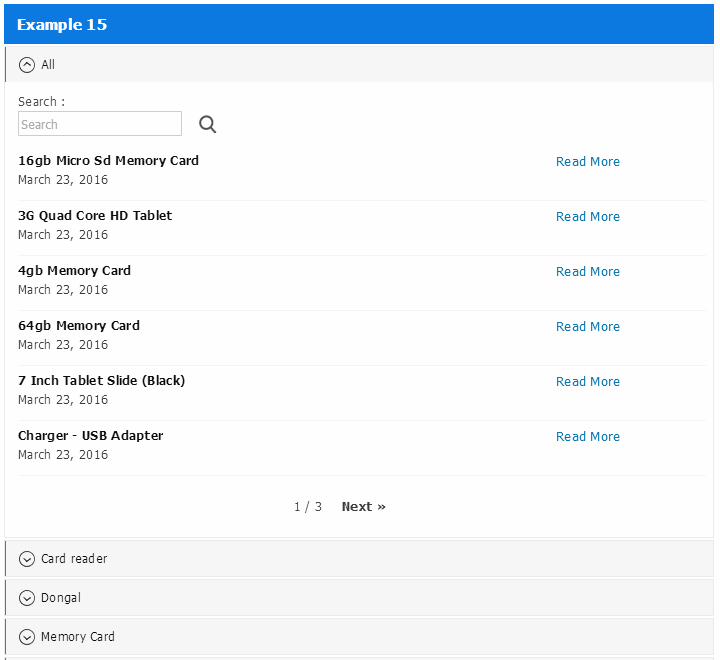Select the 7 Inch Tablet Slide (Black) title
Screen dimensions: 720x660
(101, 381)
